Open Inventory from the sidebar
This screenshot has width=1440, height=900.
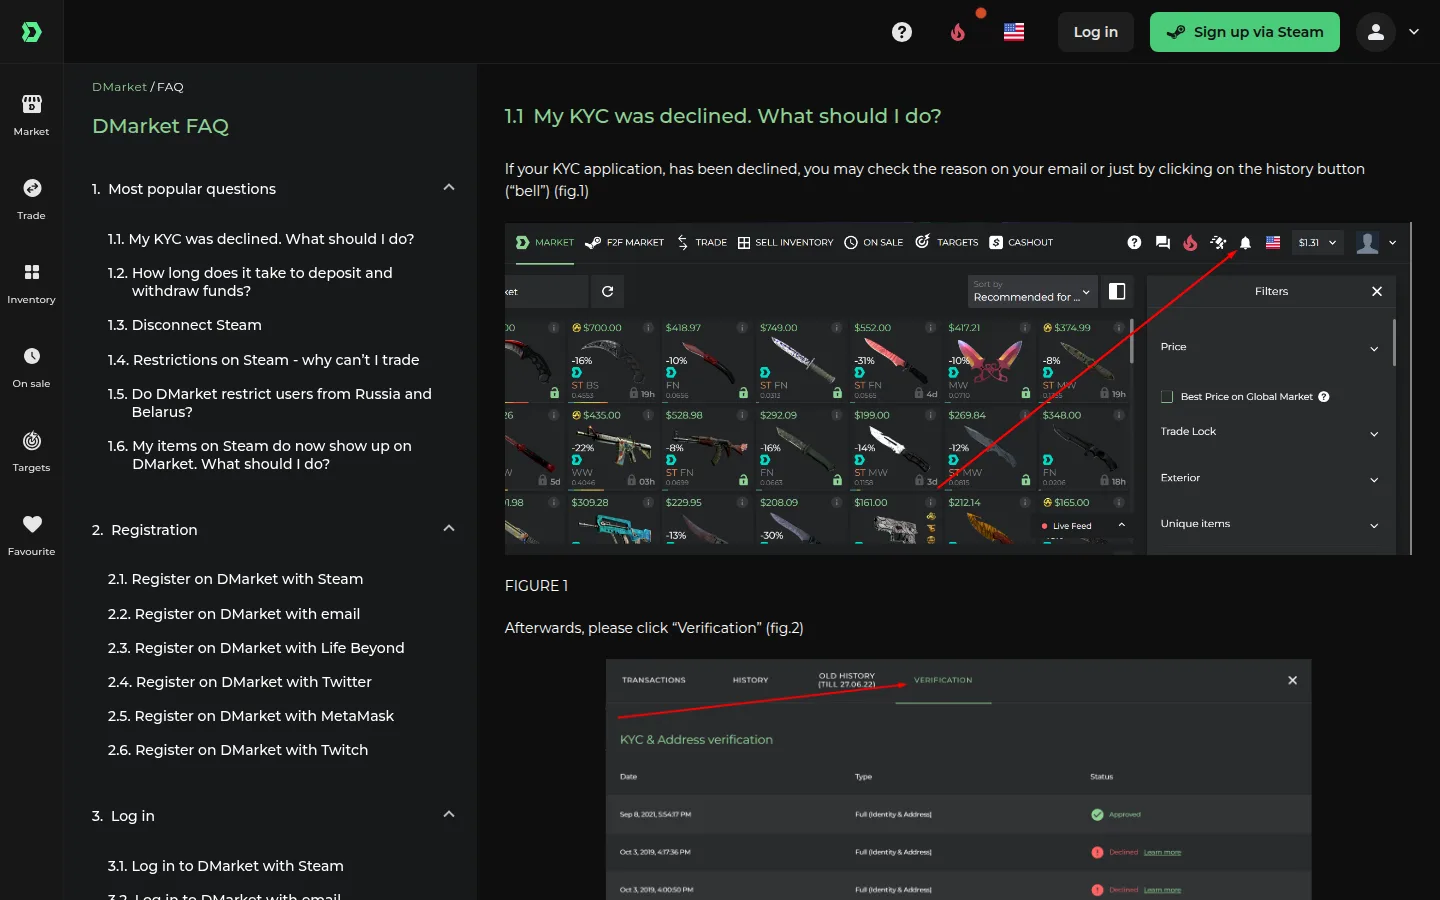[x=31, y=283]
